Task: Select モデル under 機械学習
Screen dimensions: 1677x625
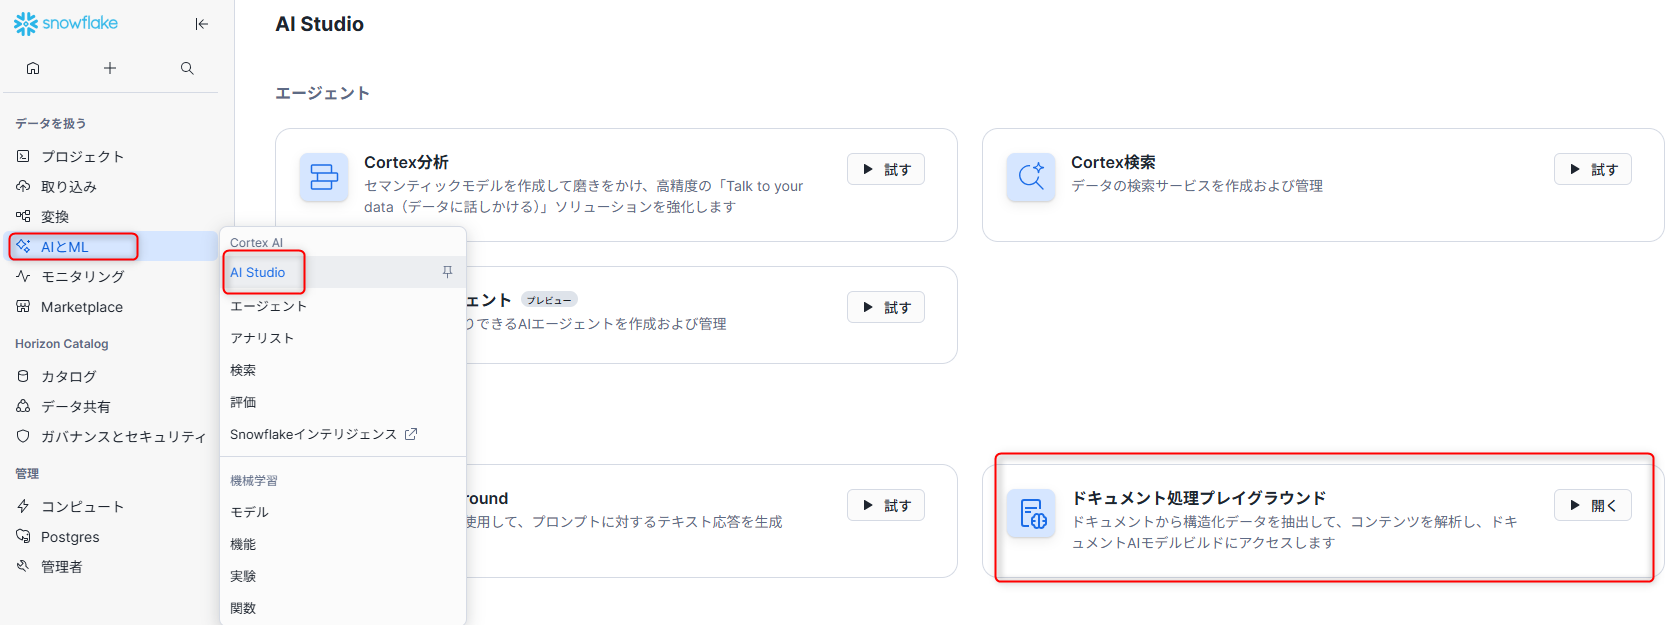Action: pyautogui.click(x=343, y=512)
